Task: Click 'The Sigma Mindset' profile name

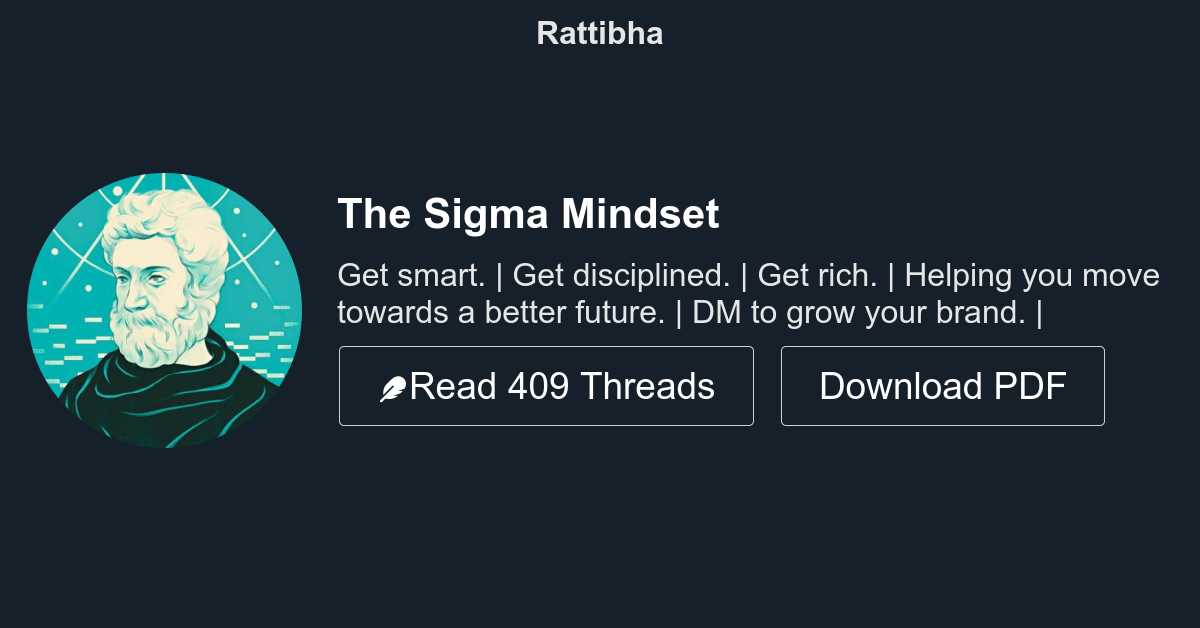Action: (528, 213)
